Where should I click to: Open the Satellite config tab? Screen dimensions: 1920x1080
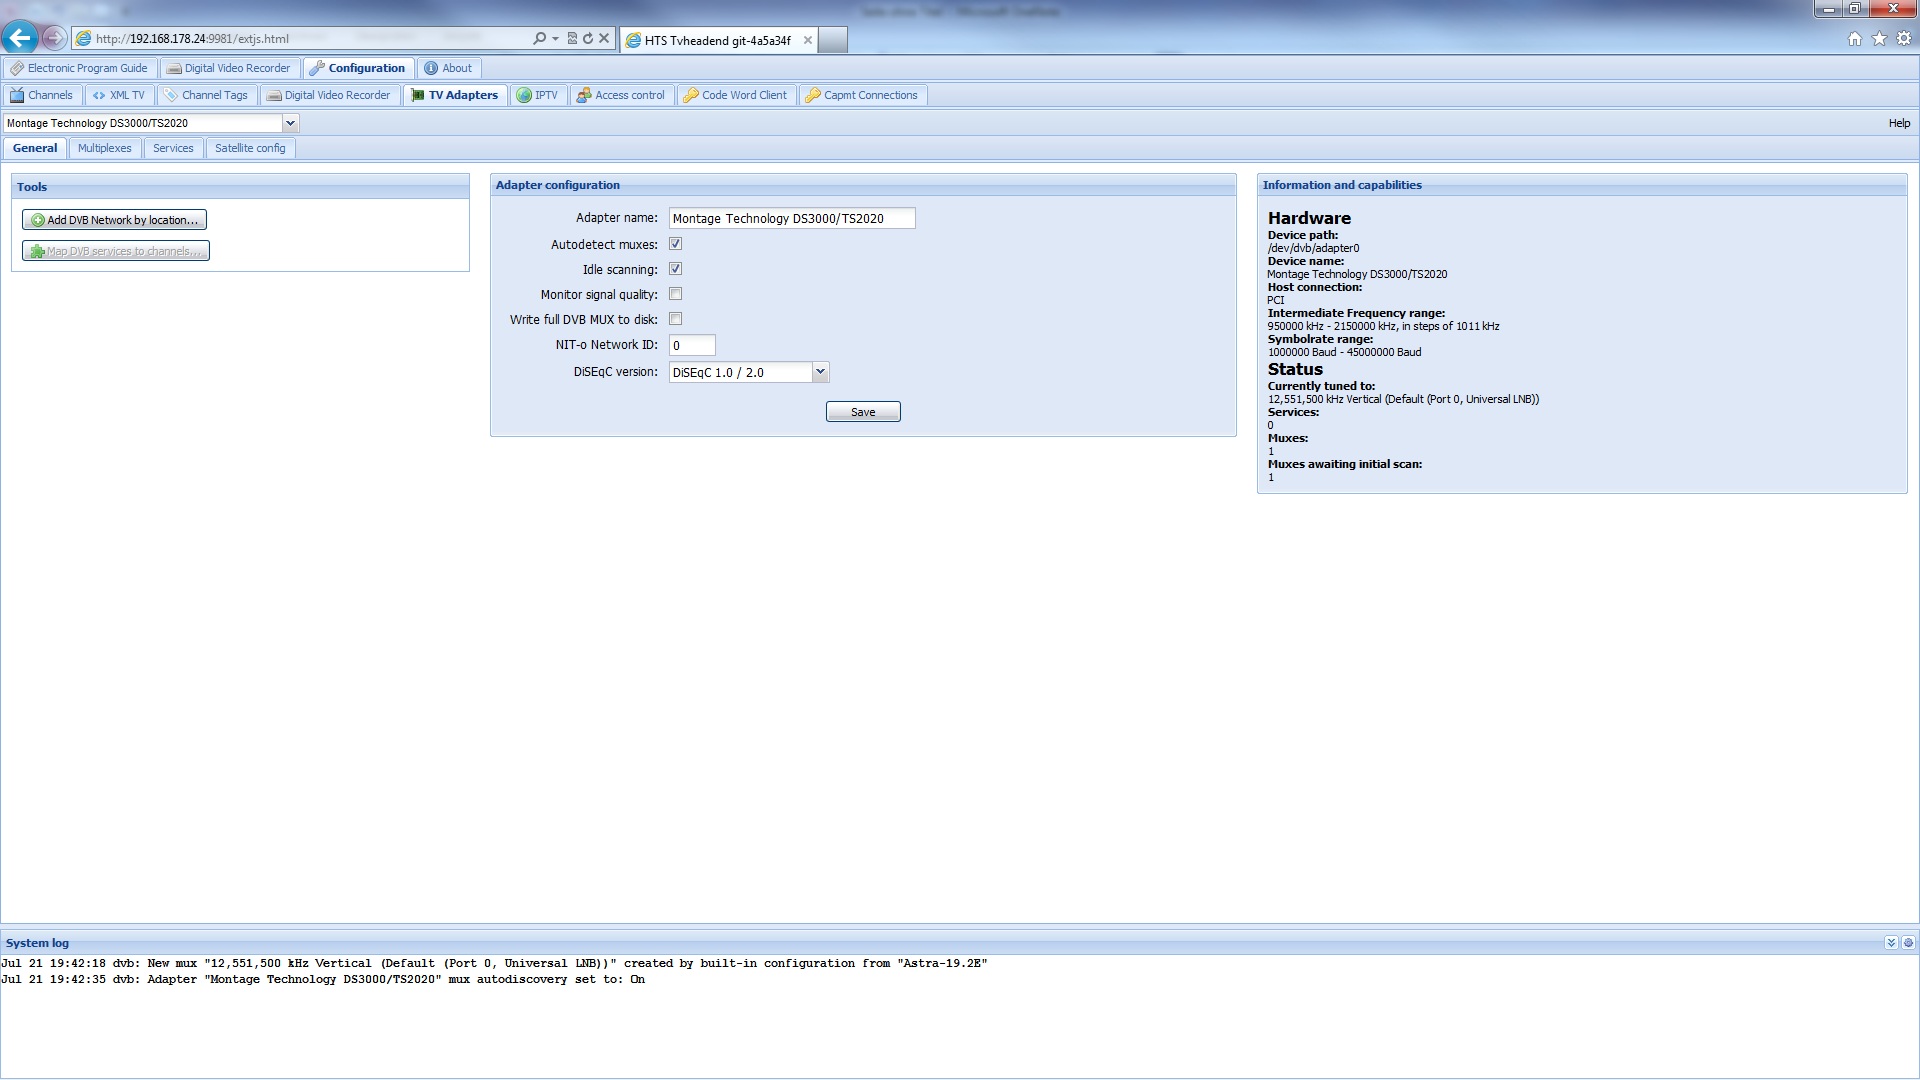[250, 148]
